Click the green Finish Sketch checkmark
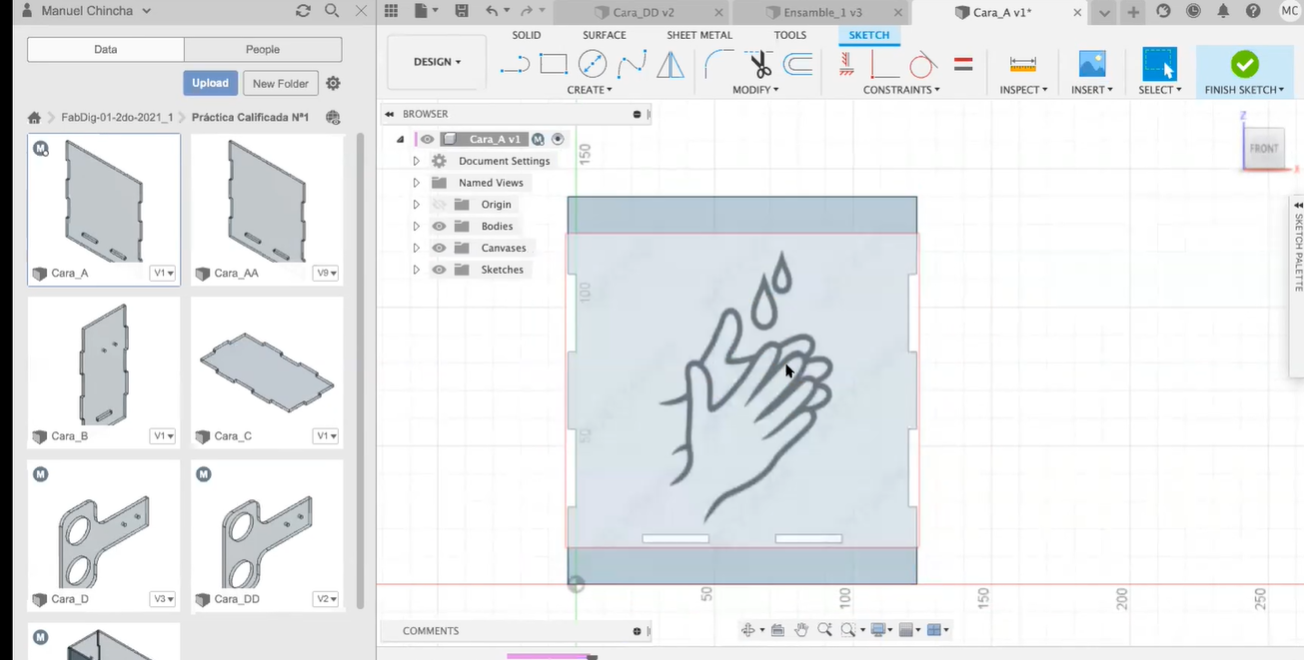Viewport: 1304px width, 660px height. (1244, 64)
